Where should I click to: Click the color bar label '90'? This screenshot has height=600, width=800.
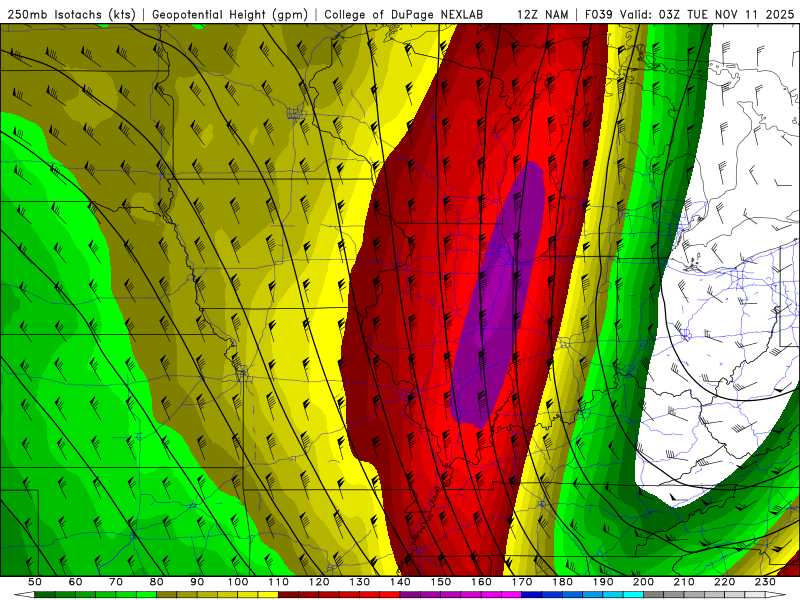pos(197,582)
